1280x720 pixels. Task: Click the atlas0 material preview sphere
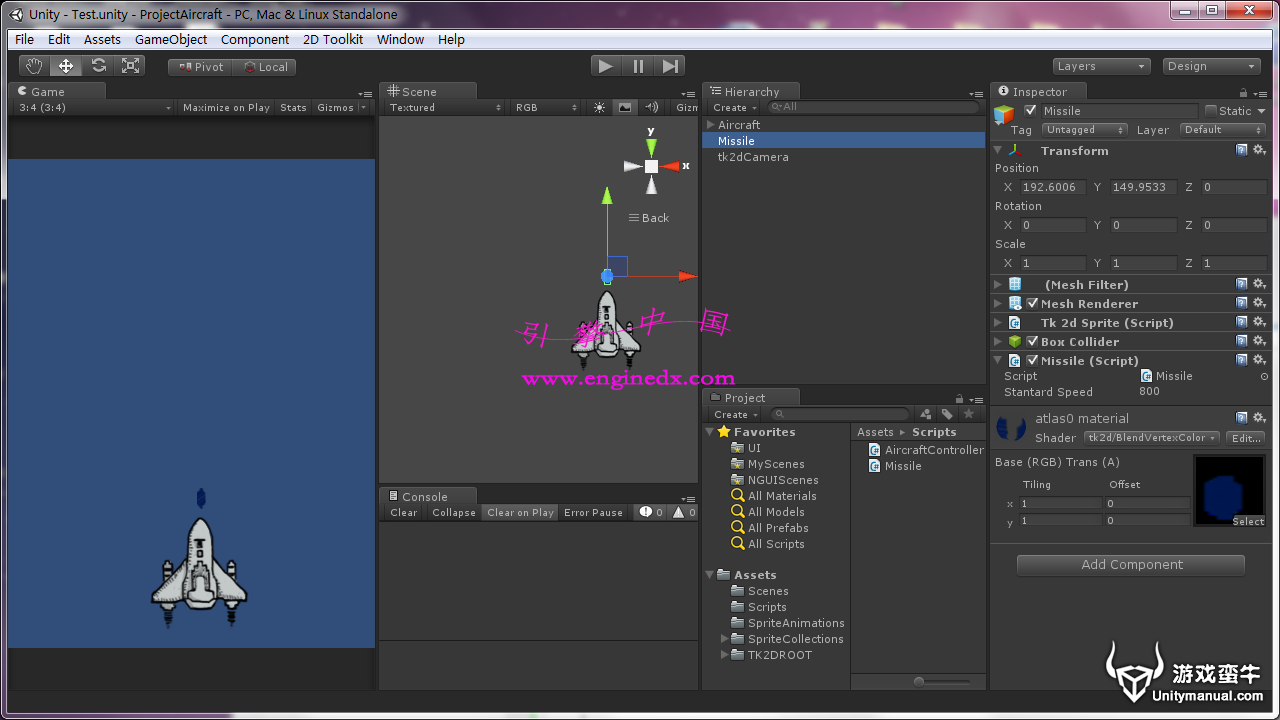[x=1011, y=429]
